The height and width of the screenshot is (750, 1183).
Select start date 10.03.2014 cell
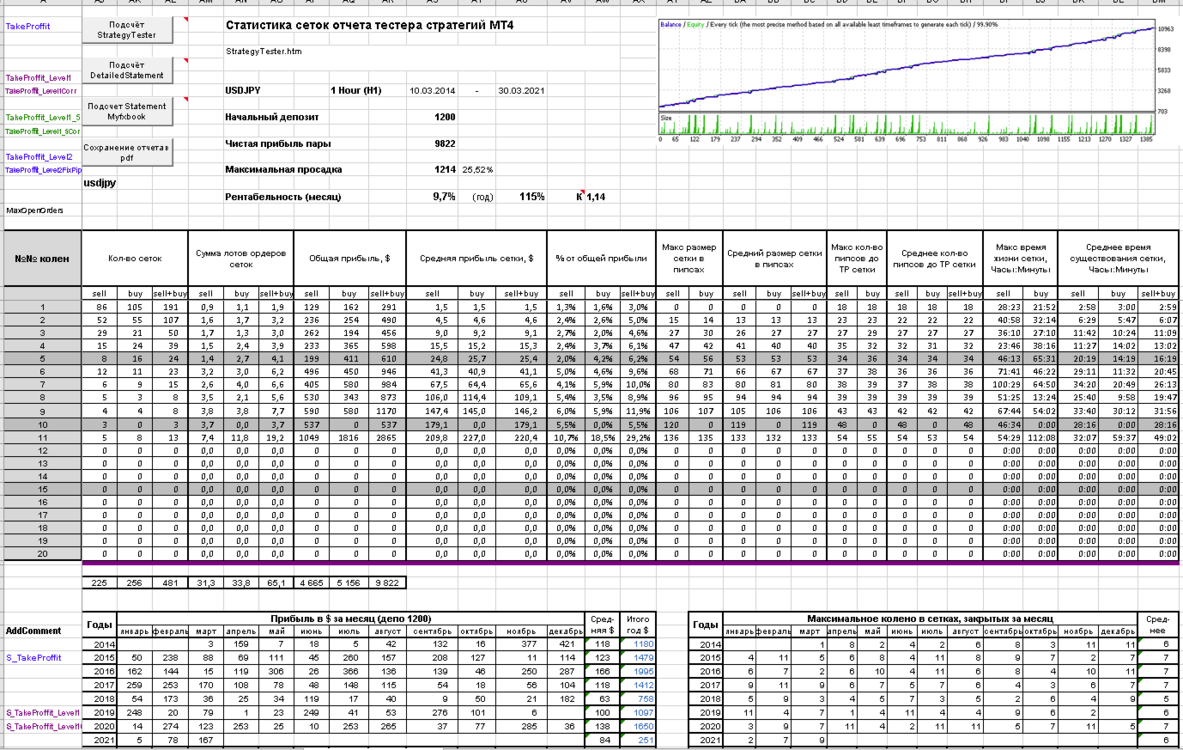point(432,91)
